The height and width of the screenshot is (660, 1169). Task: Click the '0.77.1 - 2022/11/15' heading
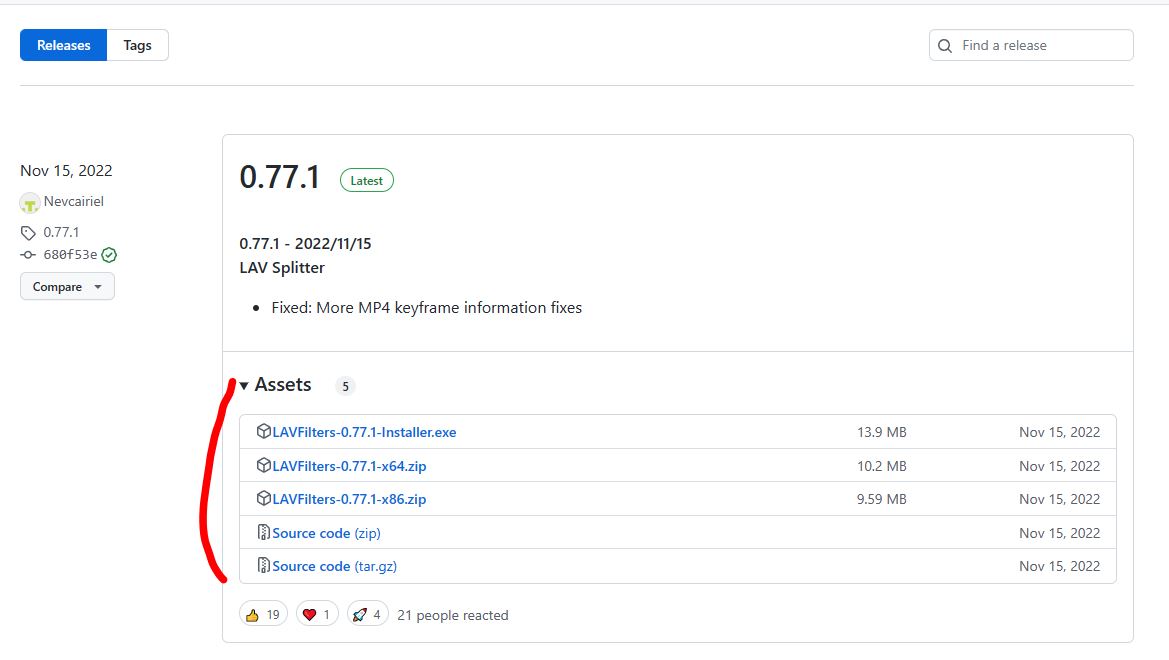click(305, 244)
